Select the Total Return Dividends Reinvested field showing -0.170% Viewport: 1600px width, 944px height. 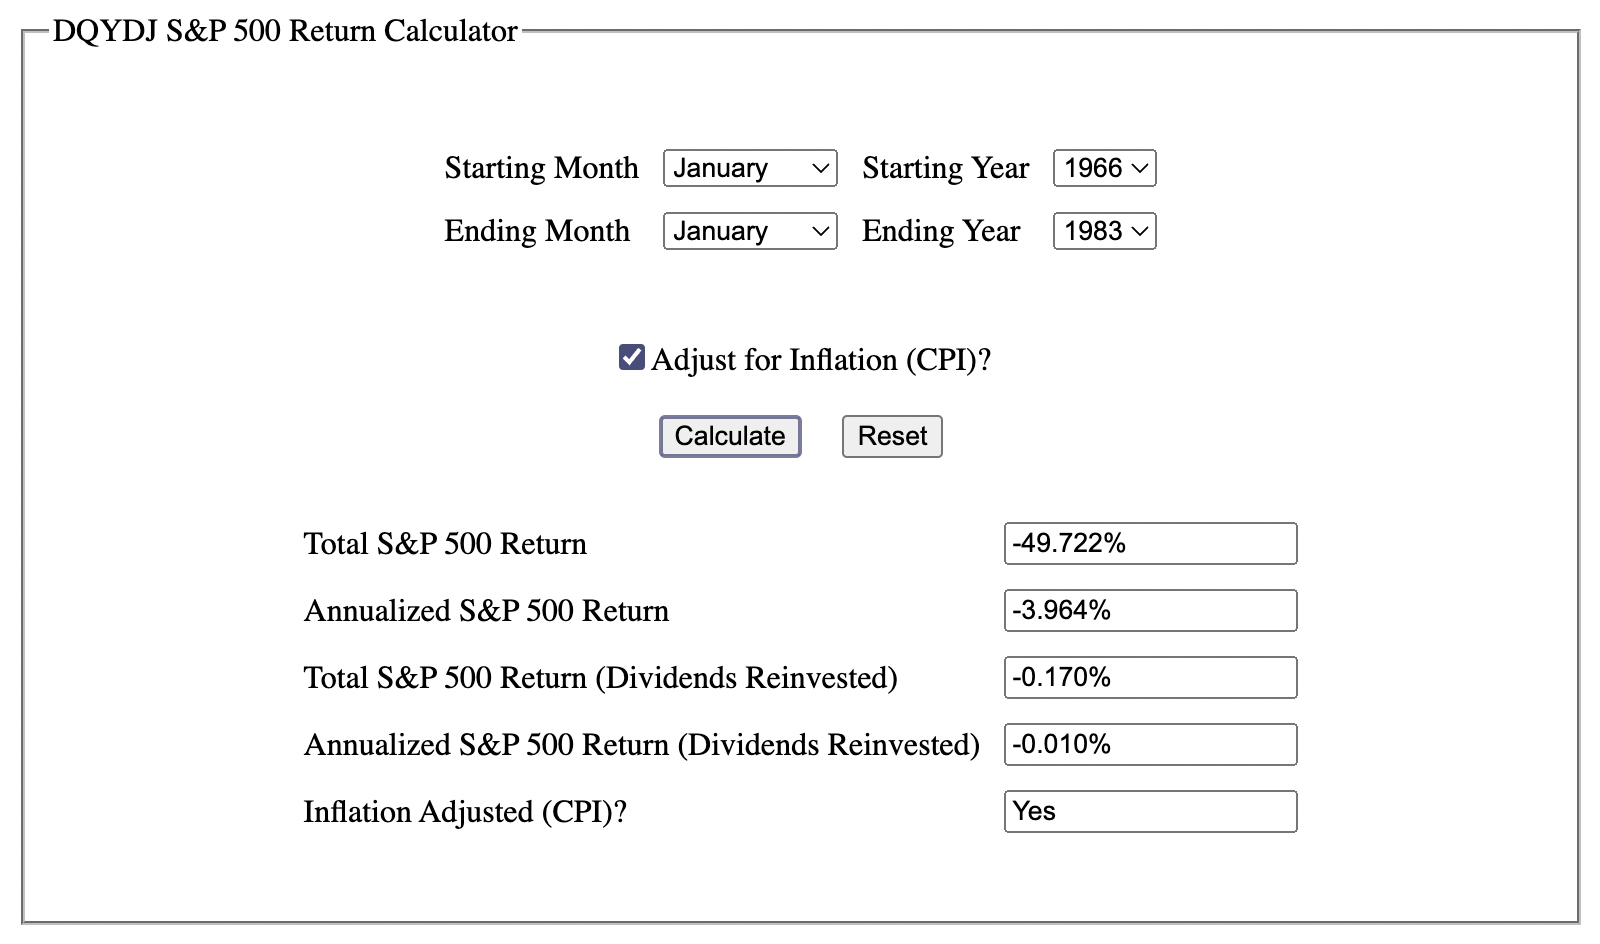[1151, 677]
